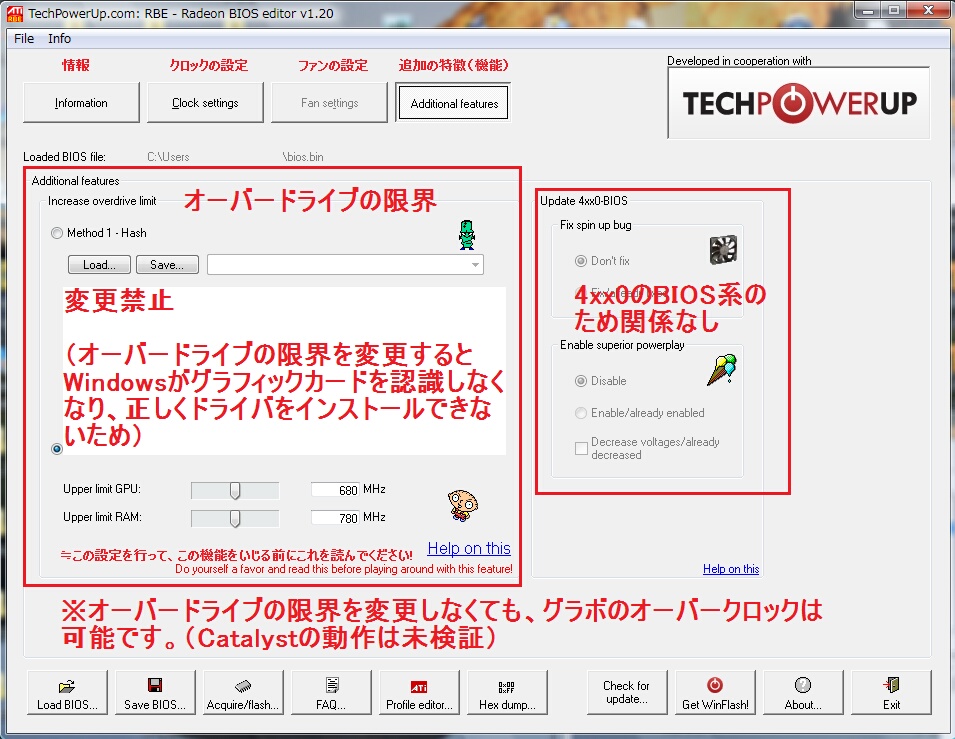
Task: Select Enable/already enabled radio option
Action: pyautogui.click(x=581, y=413)
